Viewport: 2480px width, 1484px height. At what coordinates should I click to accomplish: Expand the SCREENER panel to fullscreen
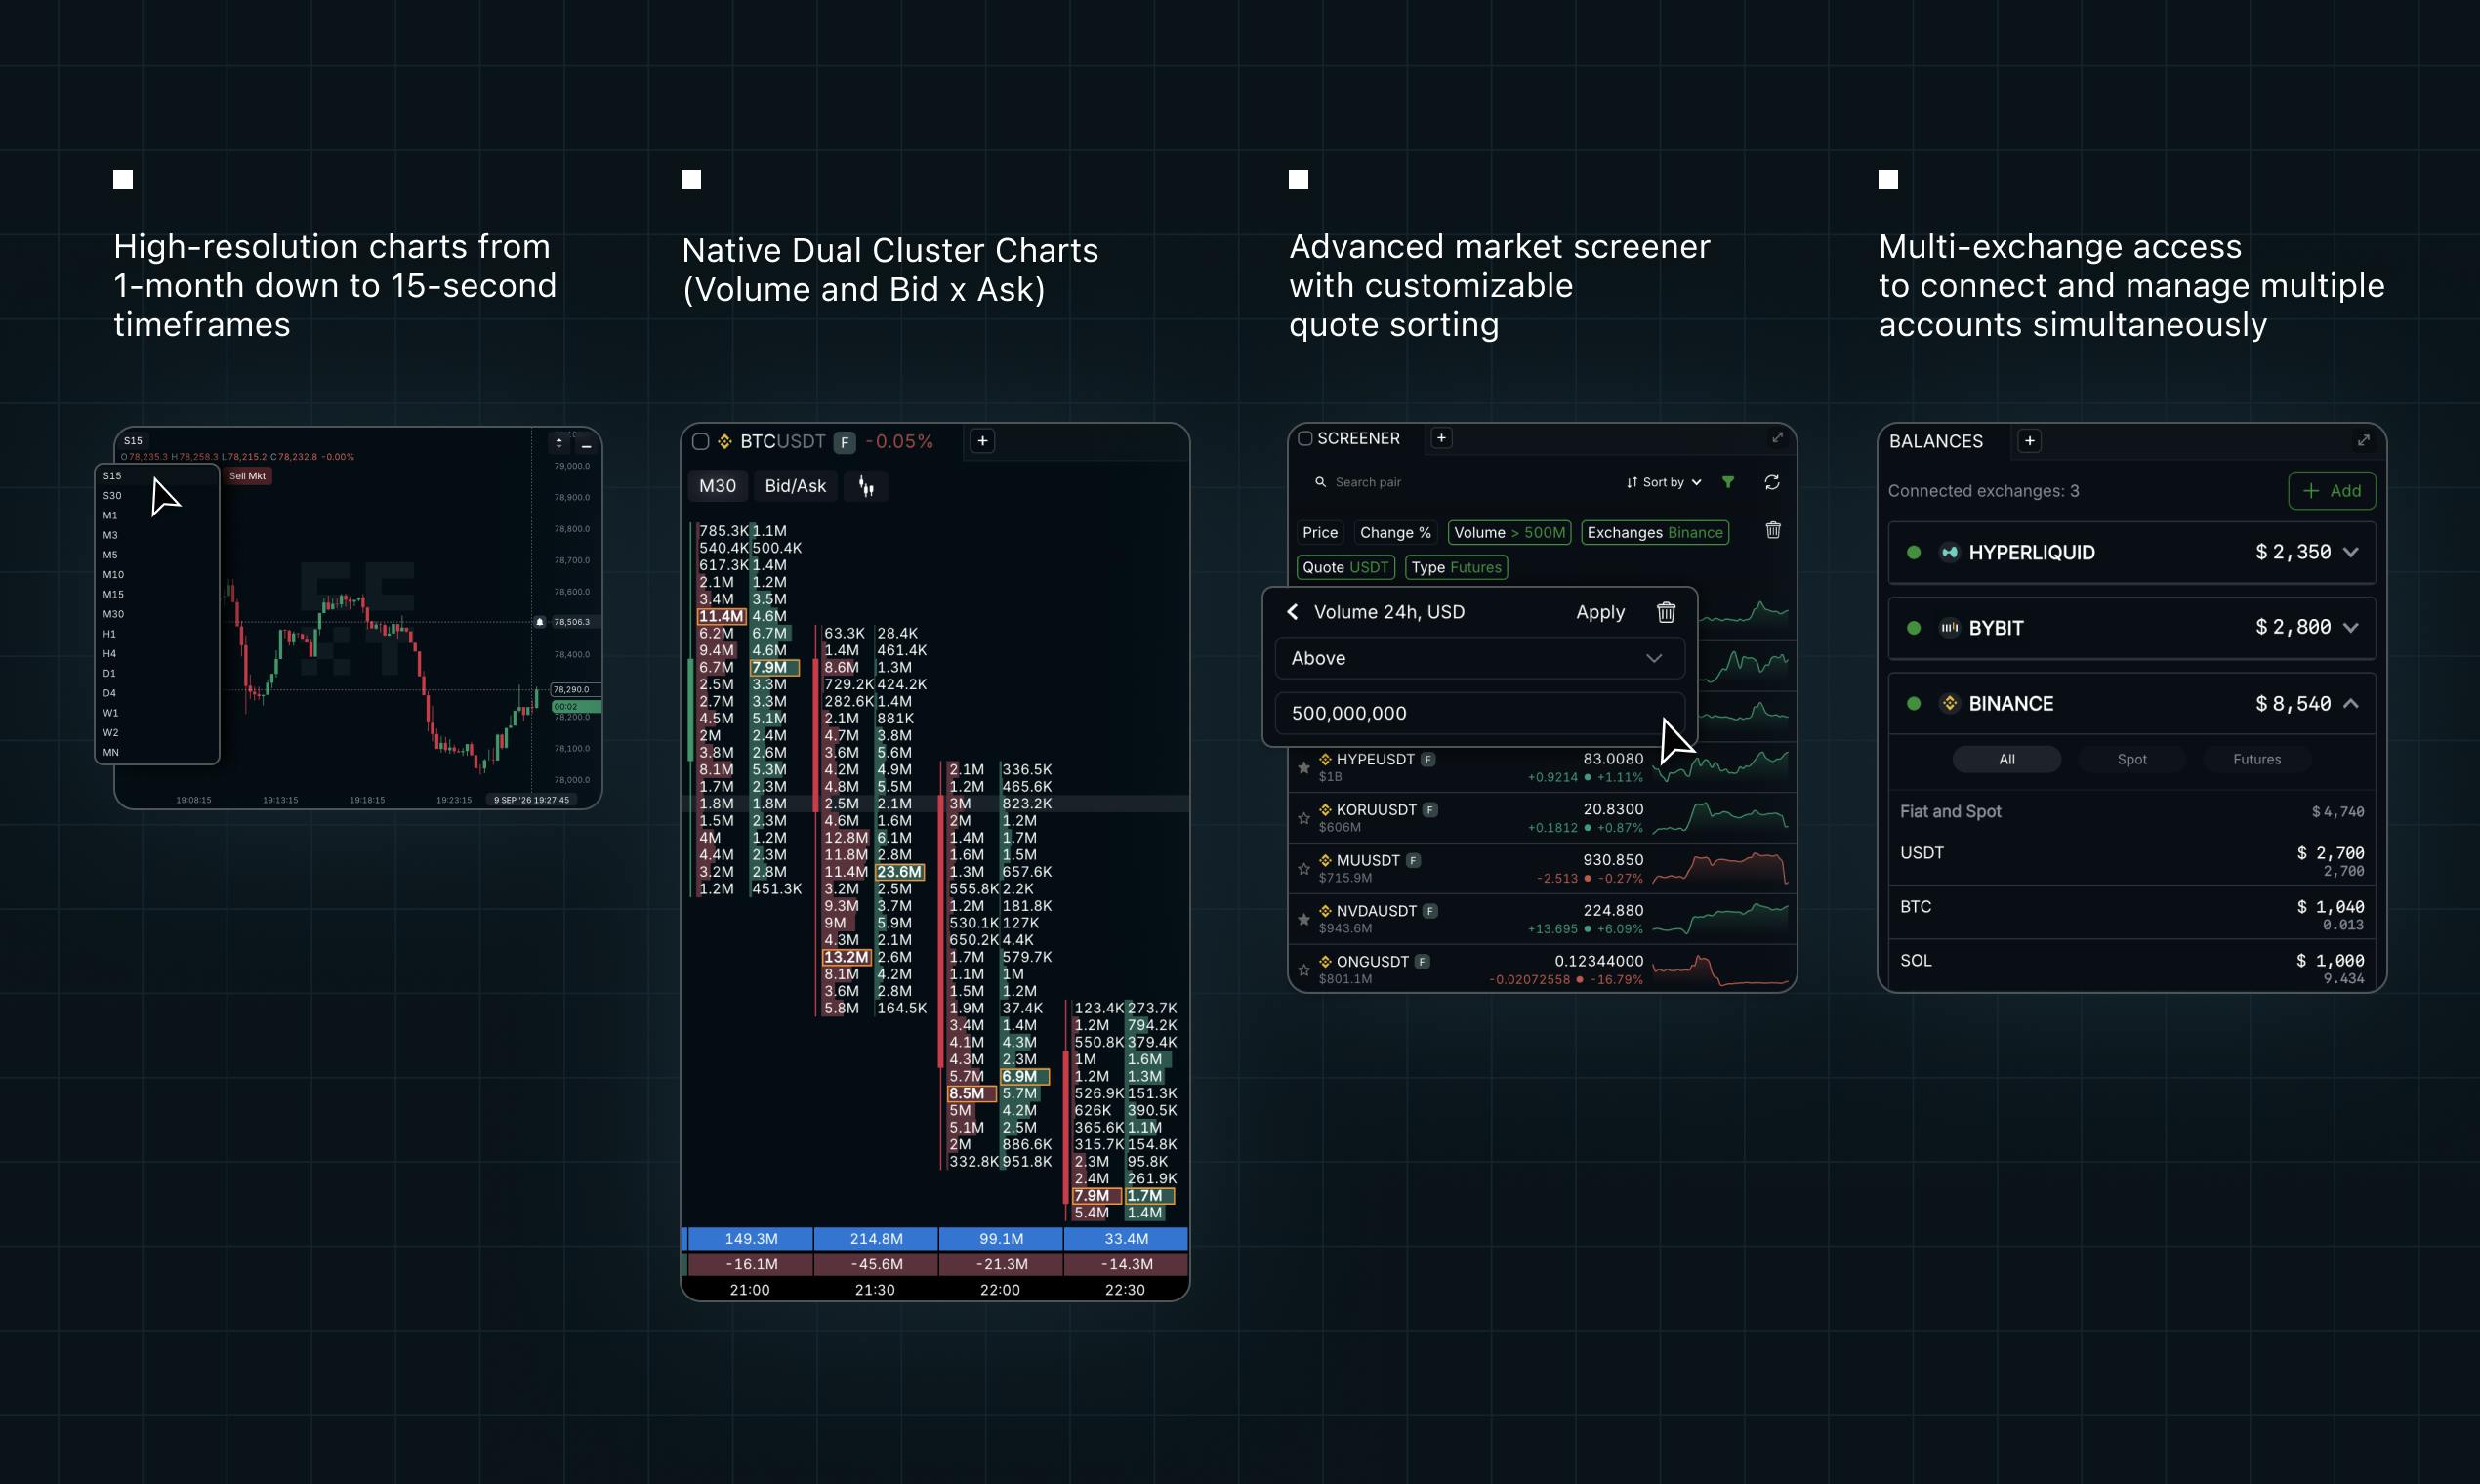(x=1777, y=438)
